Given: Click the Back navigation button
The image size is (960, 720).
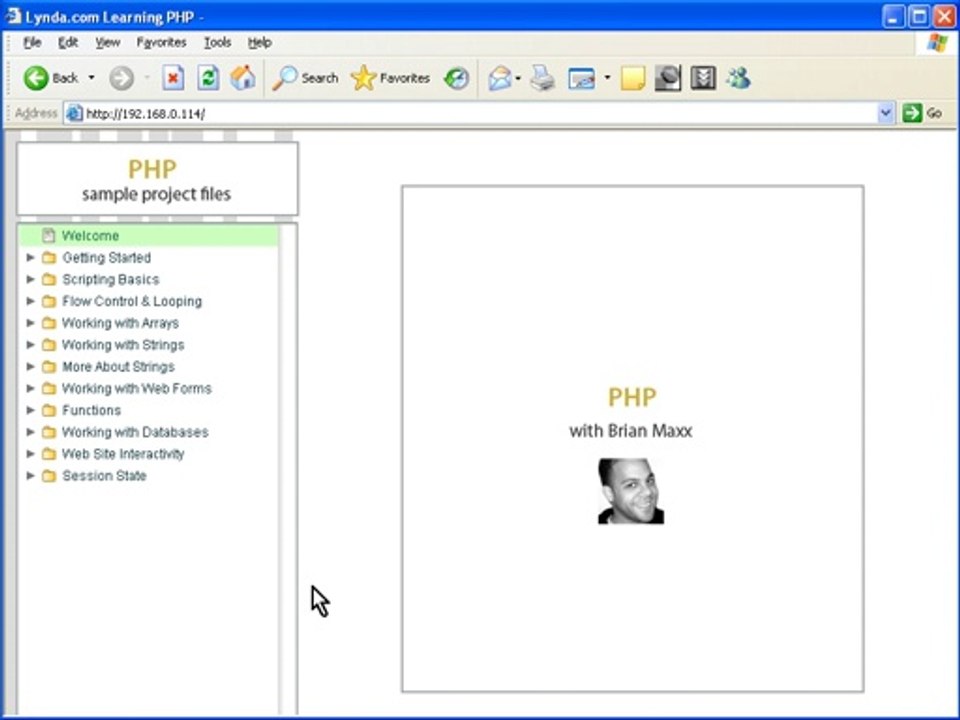Looking at the screenshot, I should [51, 78].
